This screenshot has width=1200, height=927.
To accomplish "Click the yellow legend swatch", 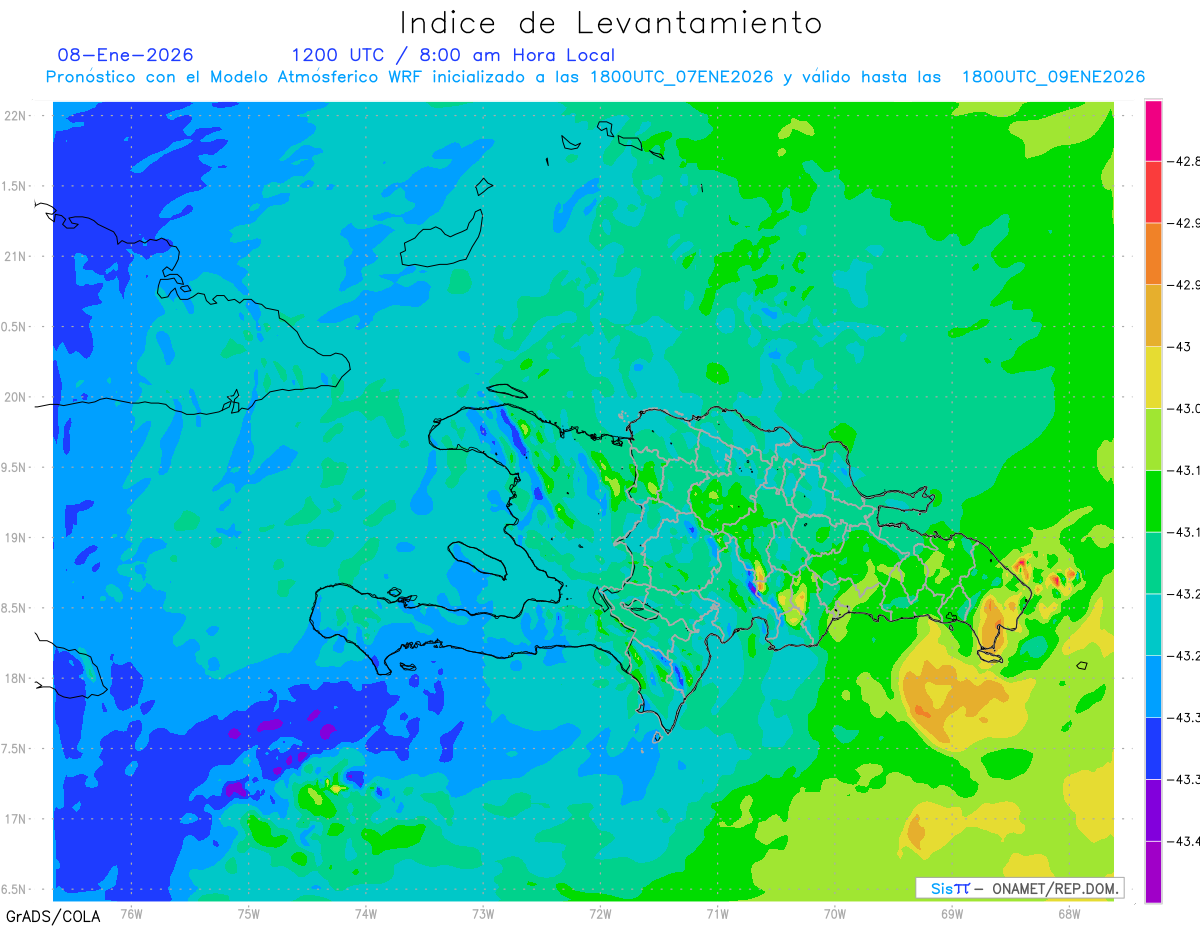I will coord(1153,378).
